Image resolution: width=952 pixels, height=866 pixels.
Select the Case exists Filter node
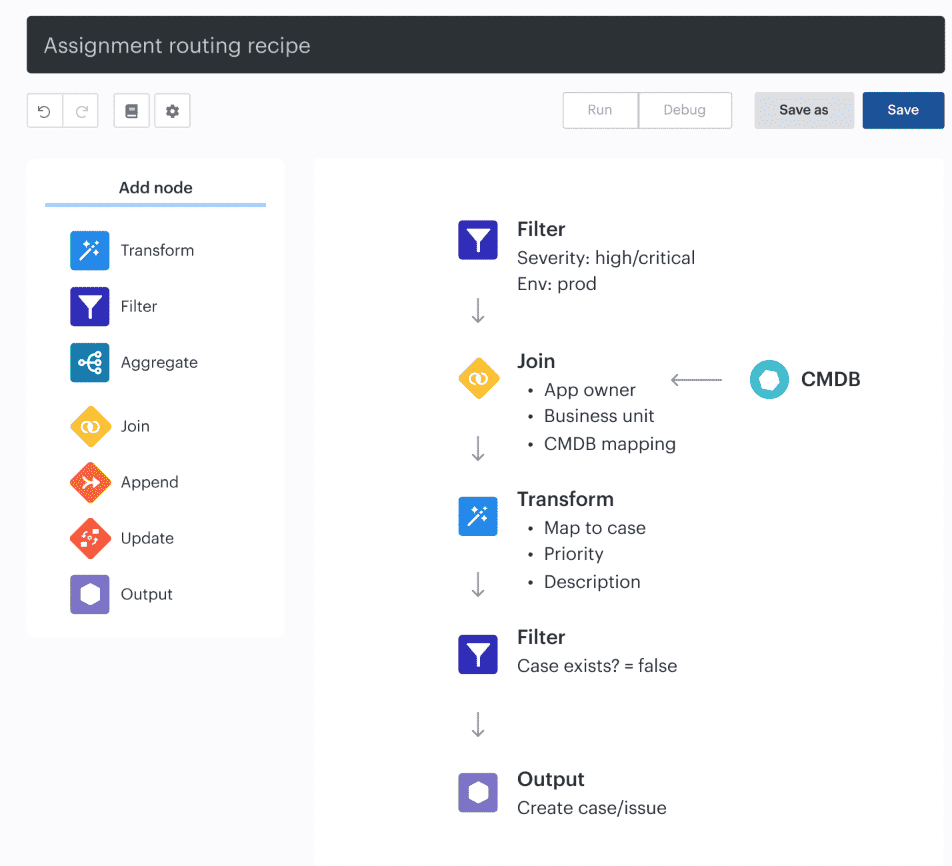point(478,654)
